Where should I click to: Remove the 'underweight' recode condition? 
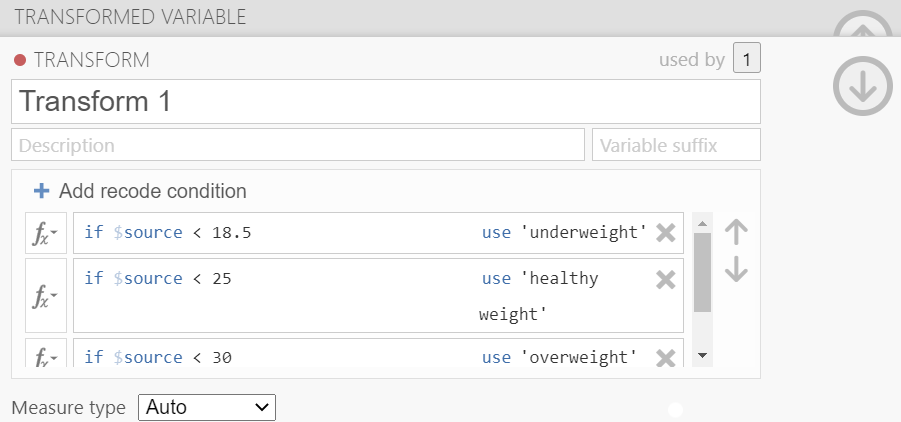(x=666, y=233)
